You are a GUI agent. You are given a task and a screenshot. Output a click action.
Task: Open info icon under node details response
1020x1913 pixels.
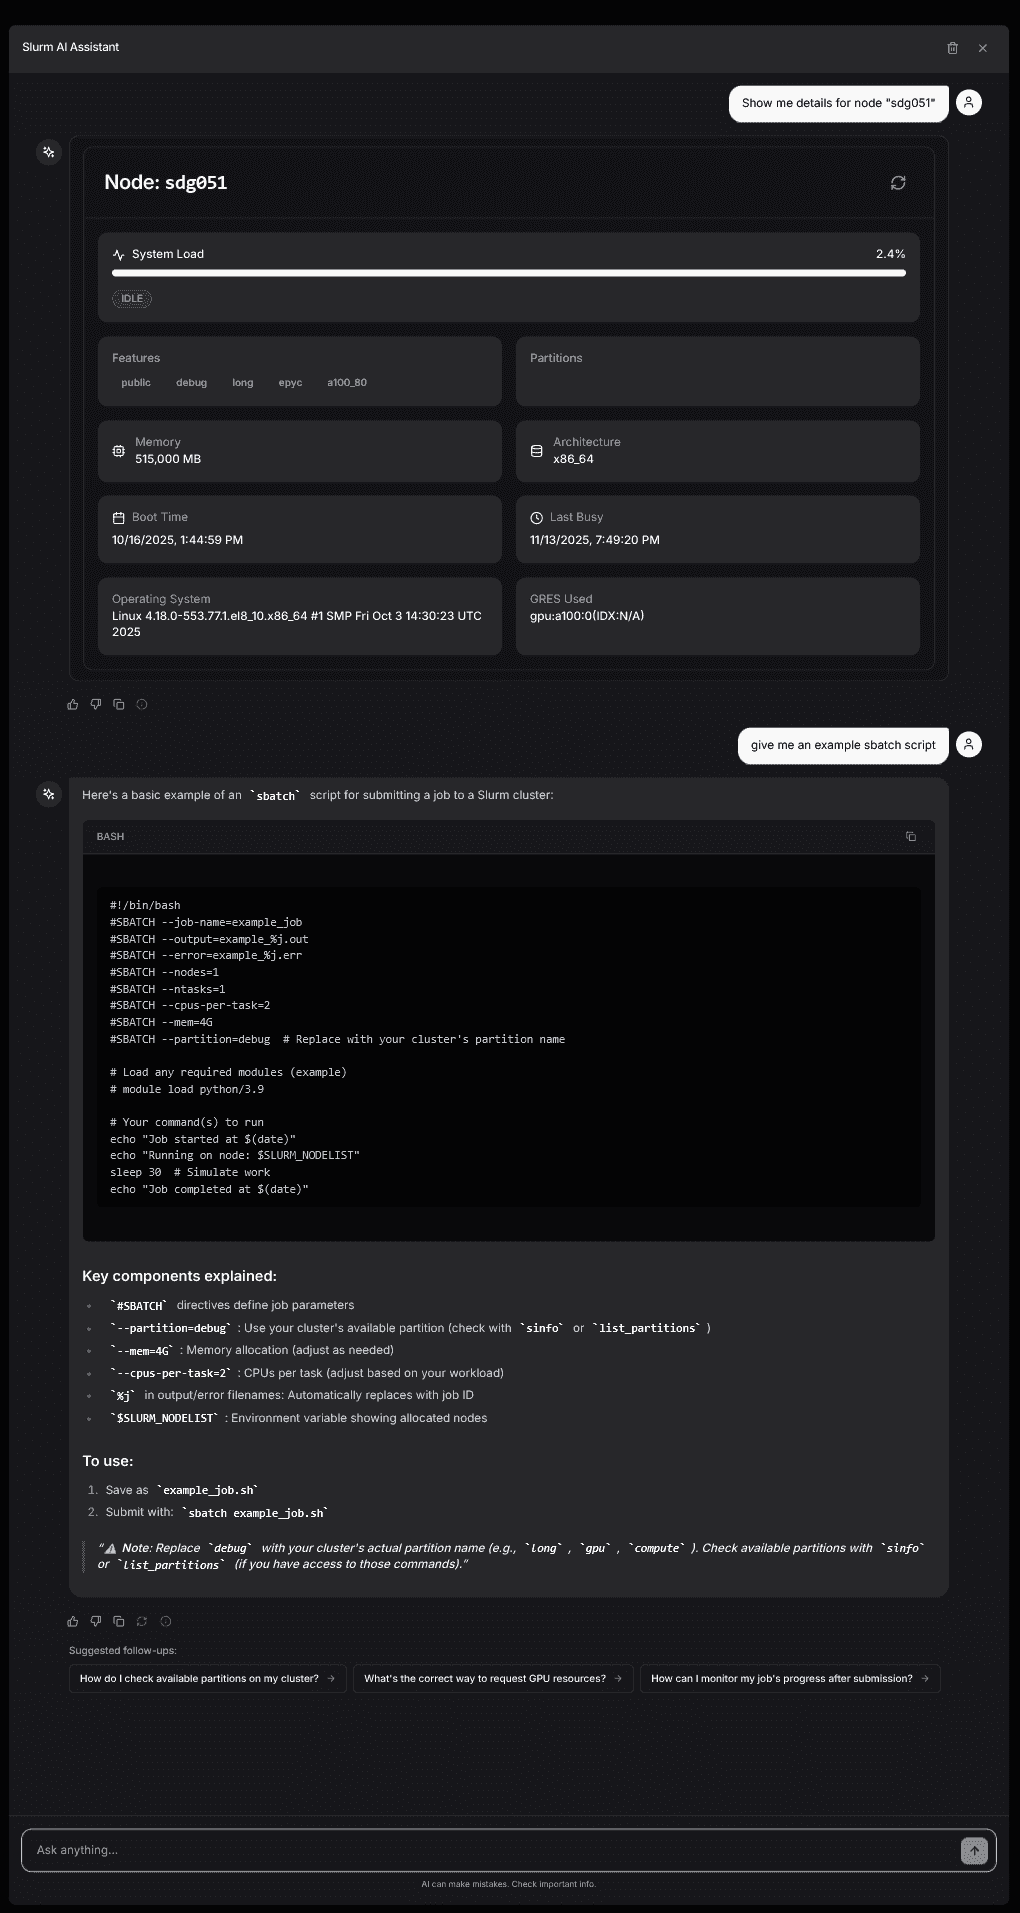click(142, 704)
